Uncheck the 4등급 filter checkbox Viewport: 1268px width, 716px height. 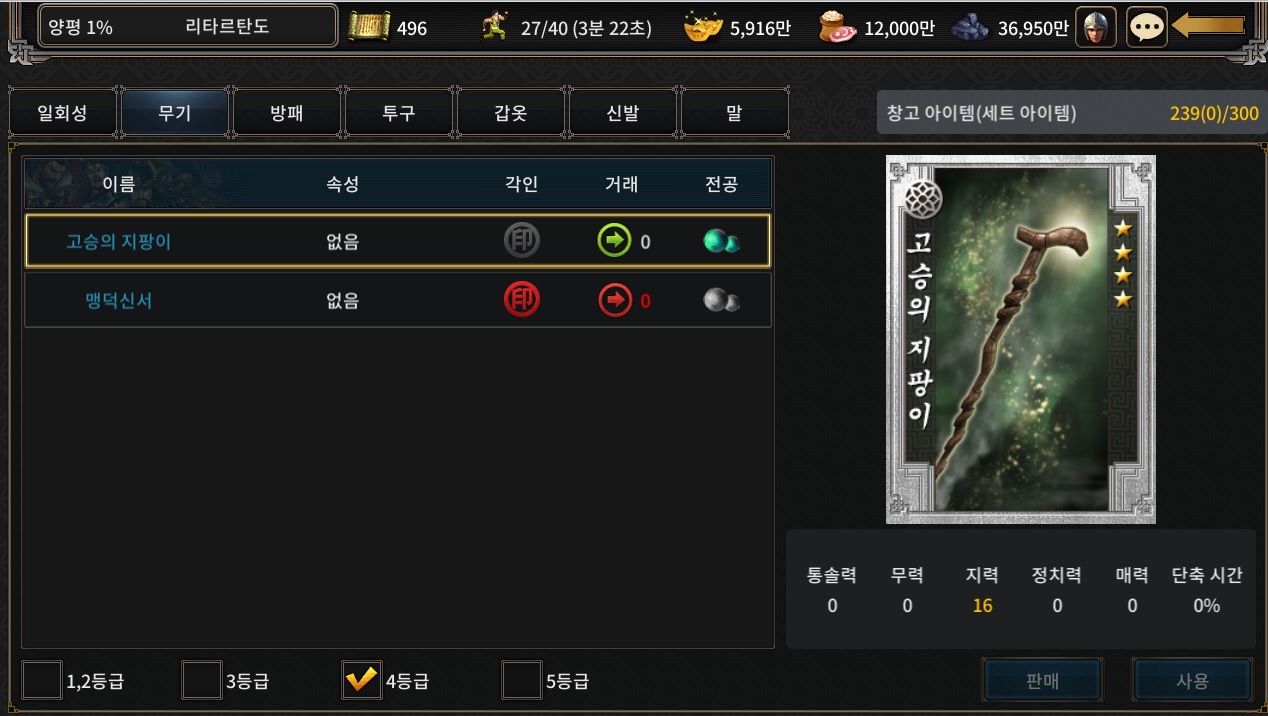tap(361, 680)
